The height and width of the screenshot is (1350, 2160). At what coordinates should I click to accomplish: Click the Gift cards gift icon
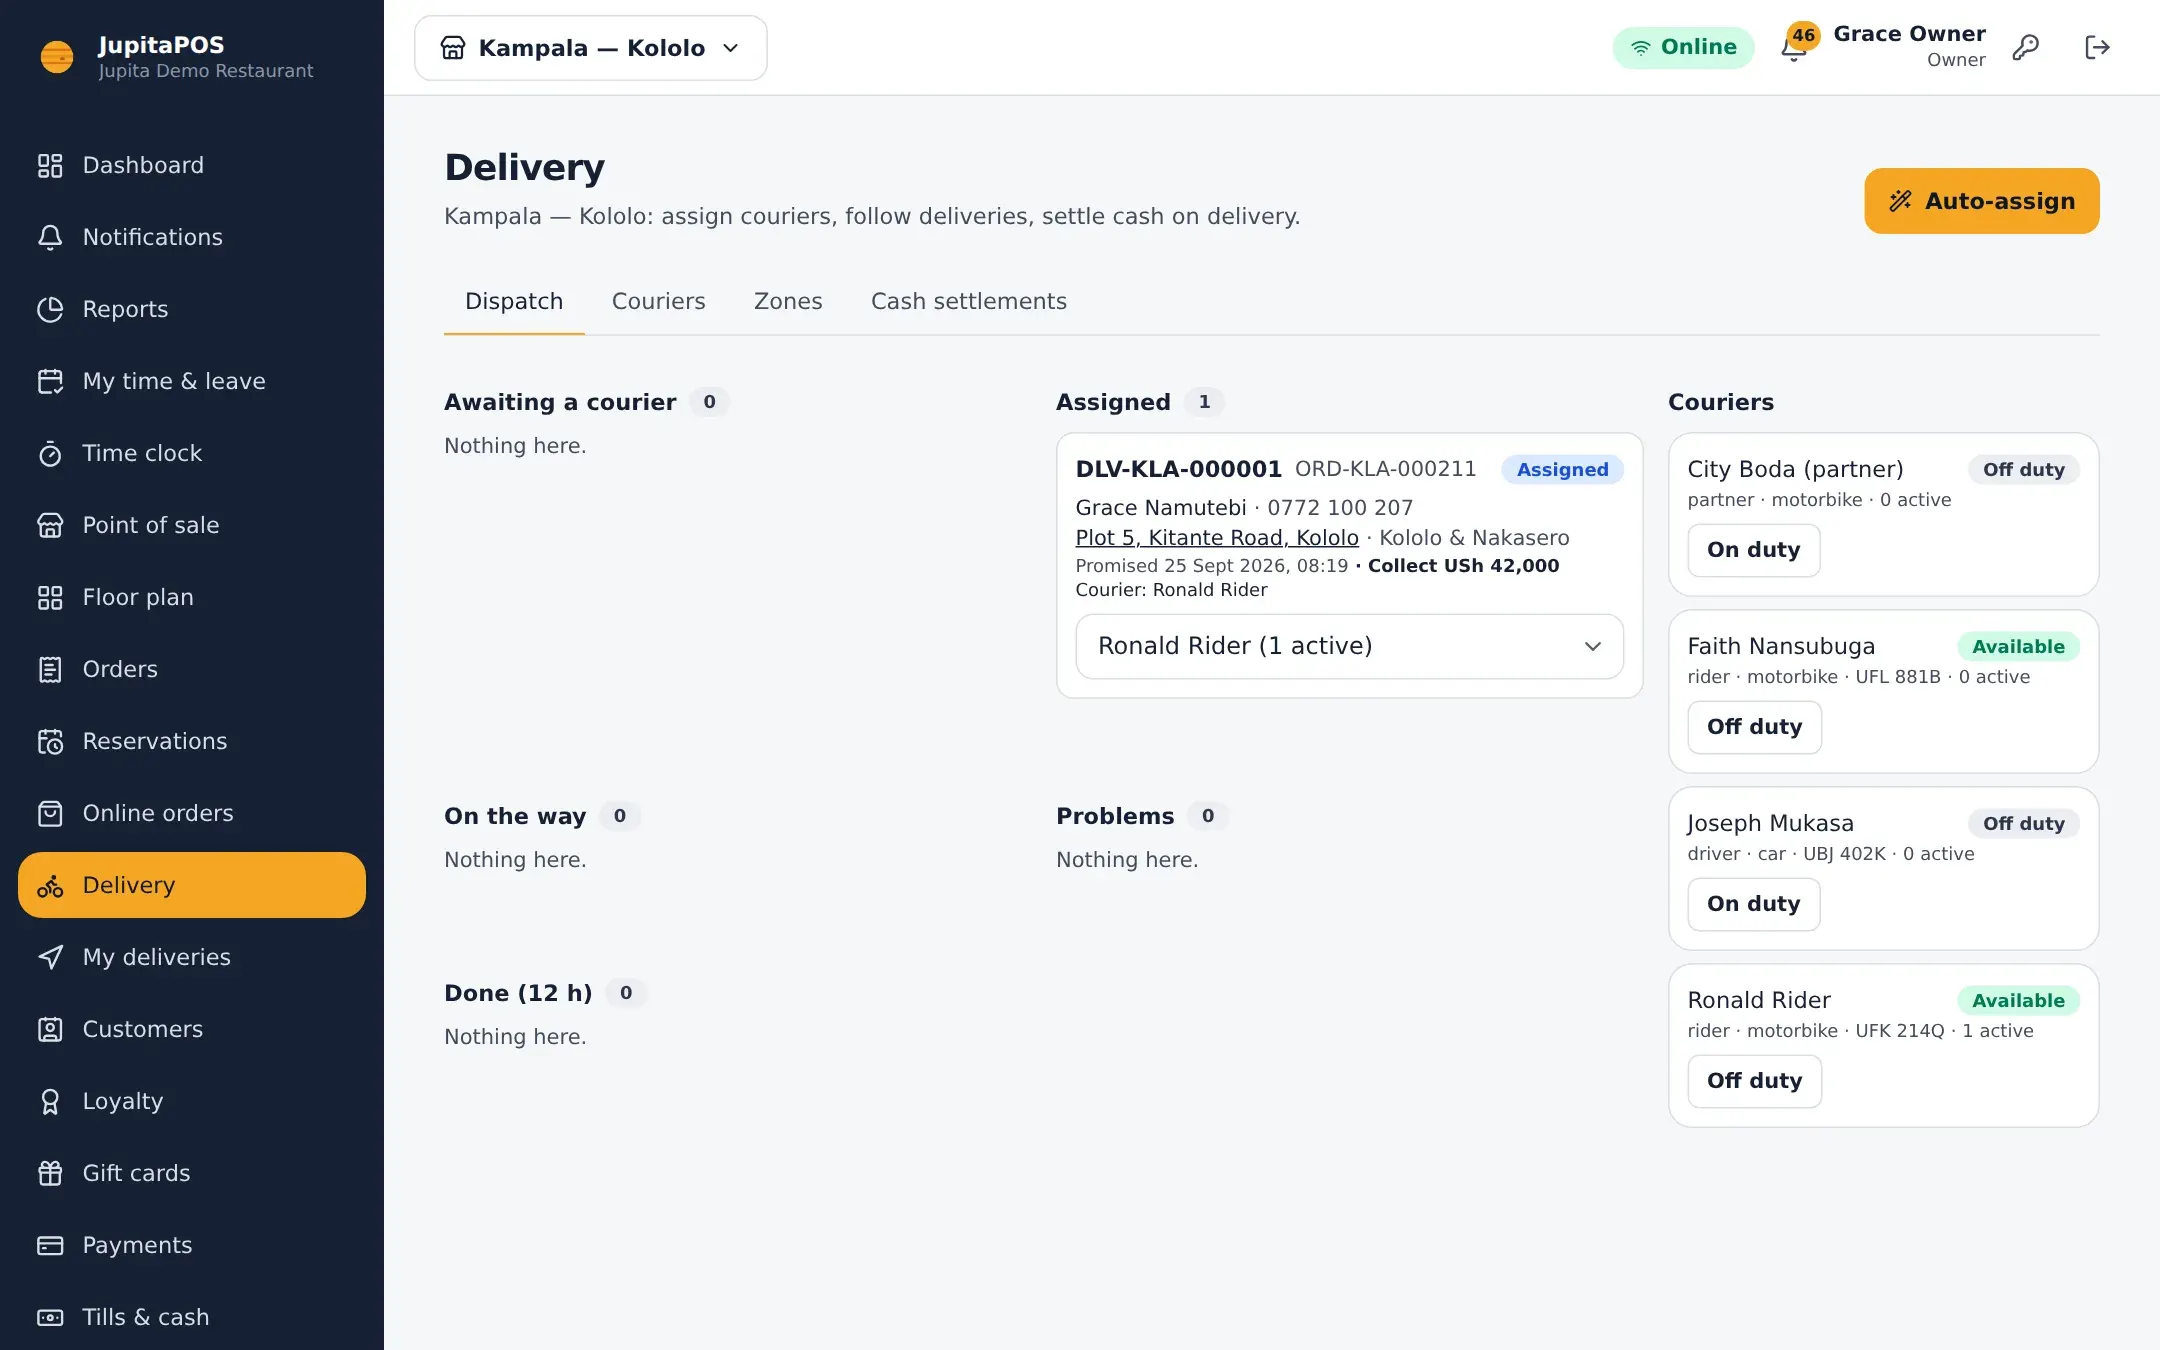[x=50, y=1173]
